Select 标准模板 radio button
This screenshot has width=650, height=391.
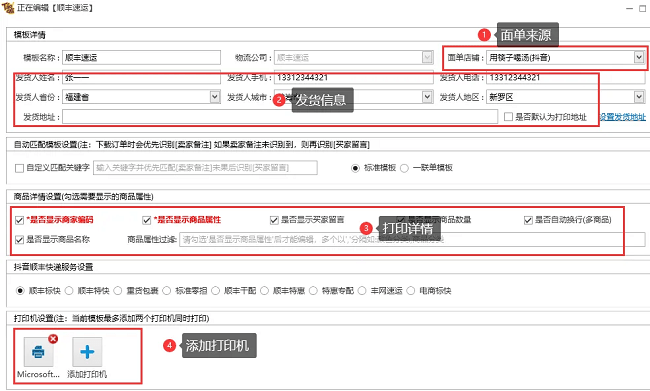coord(355,168)
